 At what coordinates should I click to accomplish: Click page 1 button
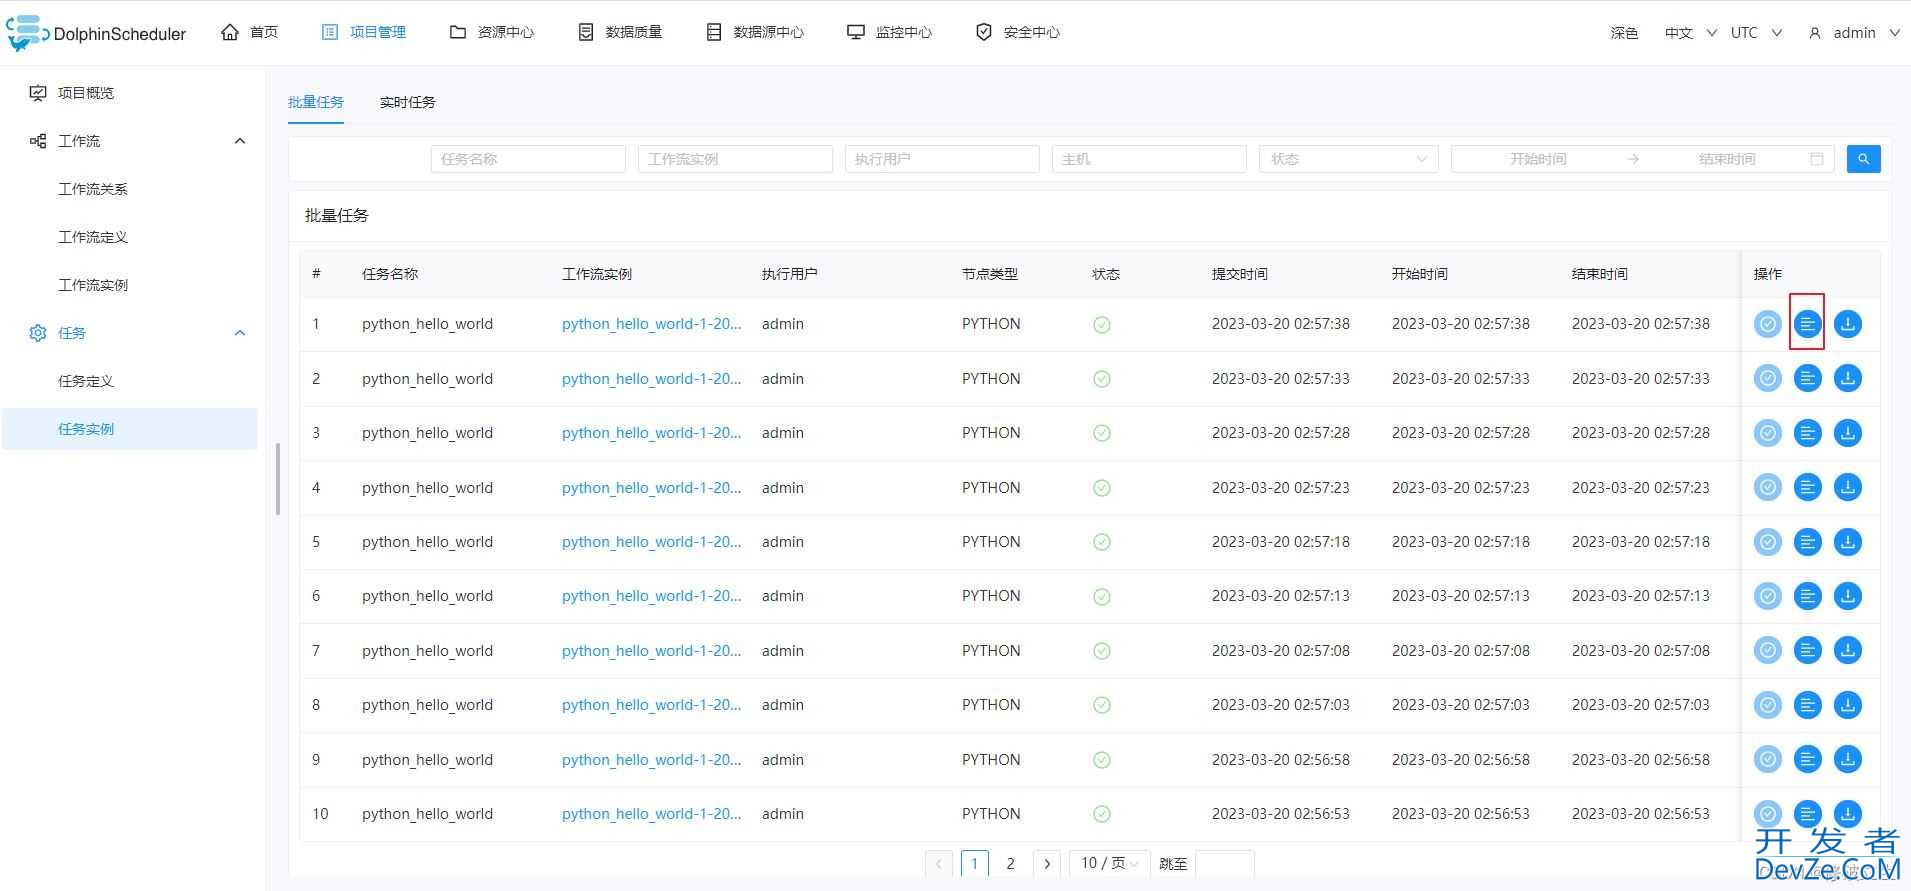[975, 863]
